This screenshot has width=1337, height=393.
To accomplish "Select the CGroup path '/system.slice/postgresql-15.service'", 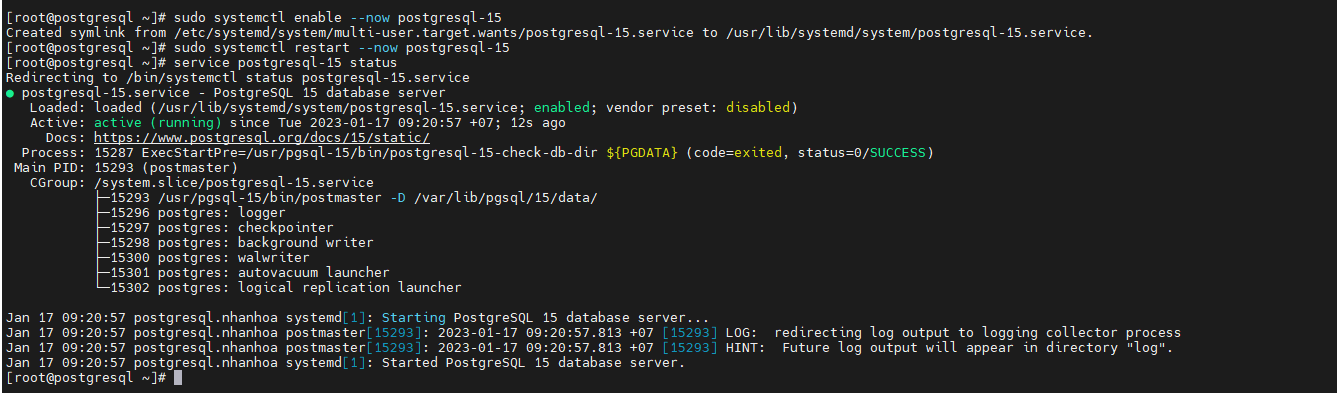I will [x=234, y=182].
